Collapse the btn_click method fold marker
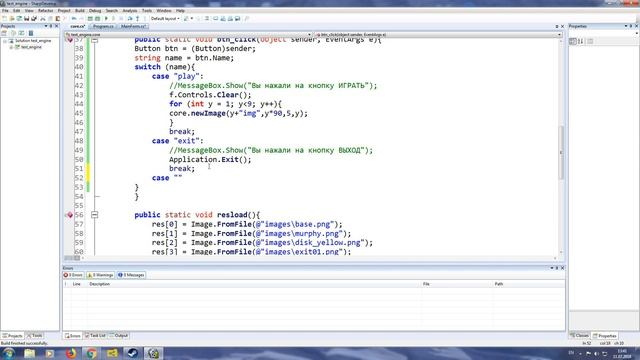 pos(94,40)
